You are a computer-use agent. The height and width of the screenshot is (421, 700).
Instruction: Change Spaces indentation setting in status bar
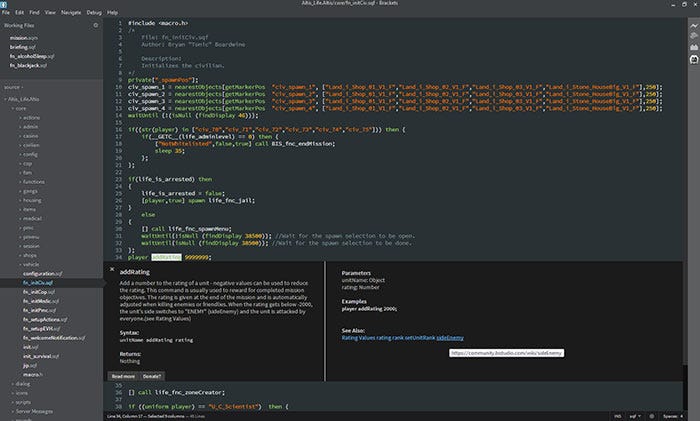tap(672, 415)
